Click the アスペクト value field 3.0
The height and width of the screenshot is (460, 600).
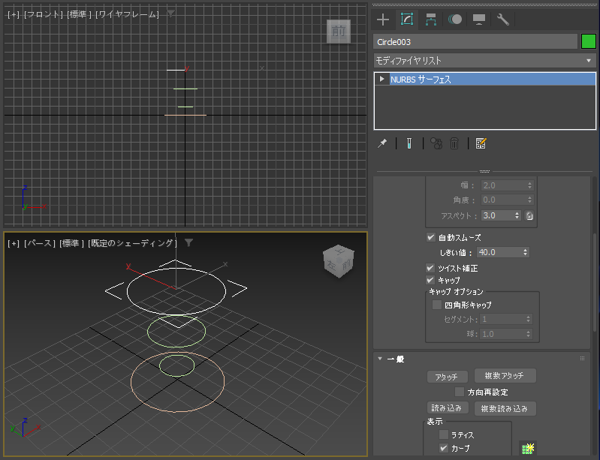497,215
